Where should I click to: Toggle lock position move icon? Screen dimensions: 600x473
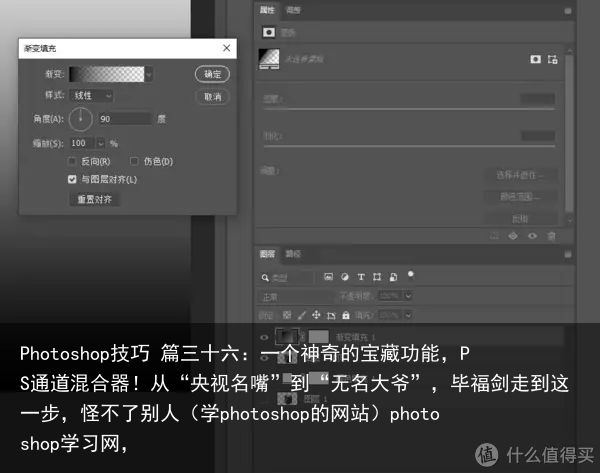tap(316, 315)
